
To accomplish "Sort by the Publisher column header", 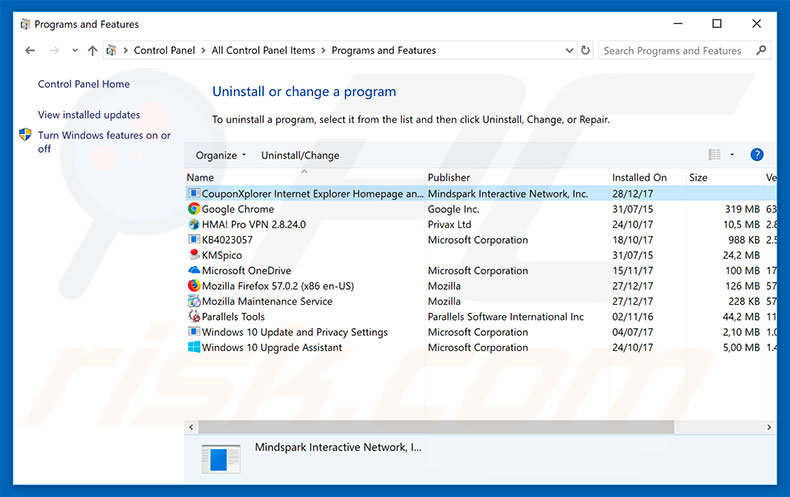I will (x=448, y=177).
